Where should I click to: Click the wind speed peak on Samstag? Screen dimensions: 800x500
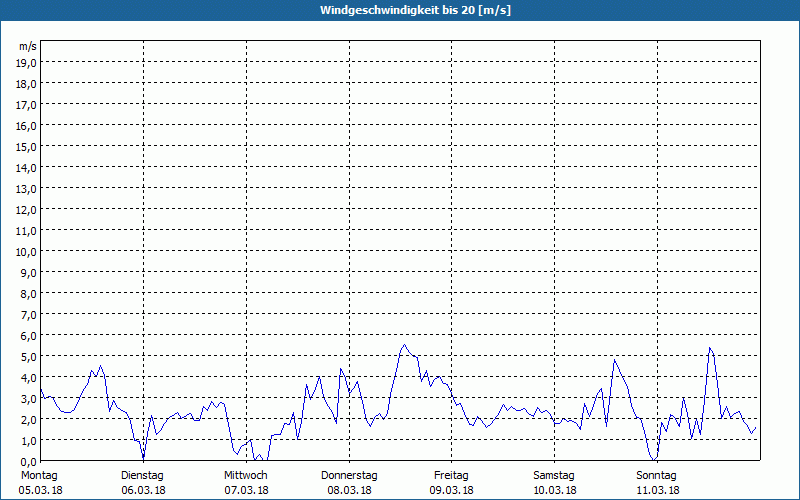point(615,360)
